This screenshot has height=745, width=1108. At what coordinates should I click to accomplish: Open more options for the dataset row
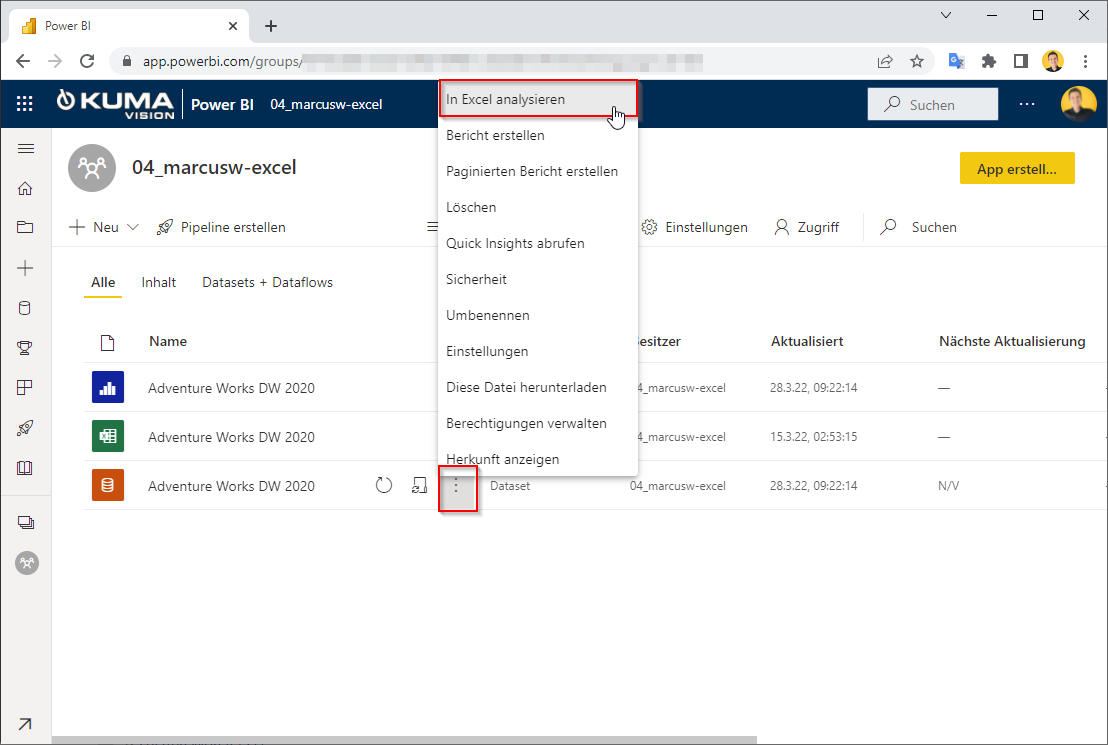point(456,486)
